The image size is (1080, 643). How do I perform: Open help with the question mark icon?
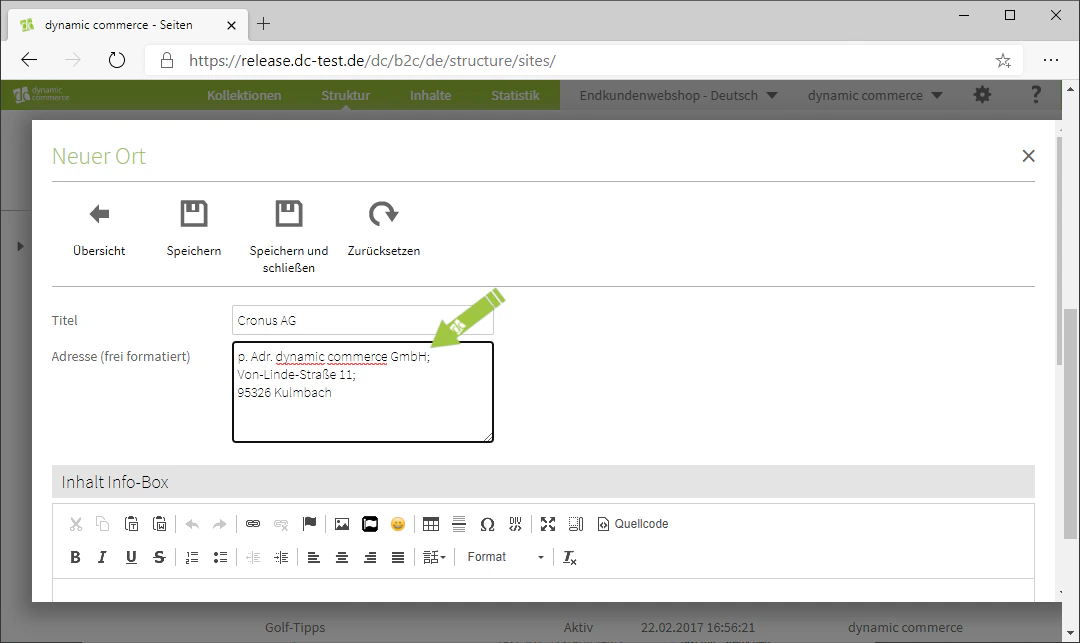[x=1035, y=95]
